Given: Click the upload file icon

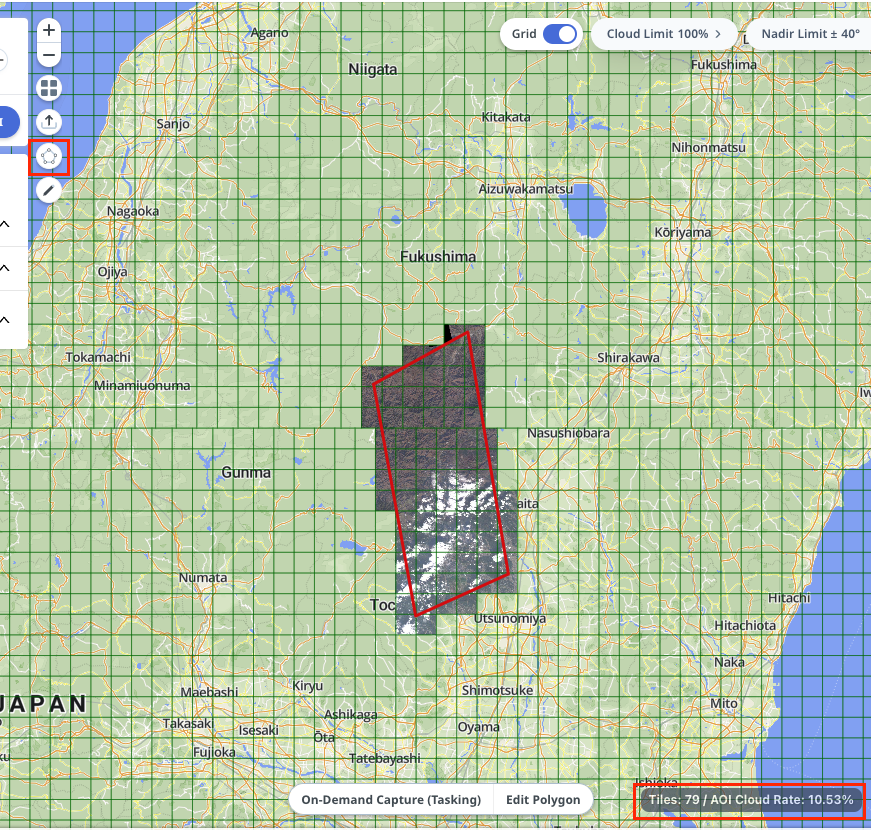Looking at the screenshot, I should [49, 121].
